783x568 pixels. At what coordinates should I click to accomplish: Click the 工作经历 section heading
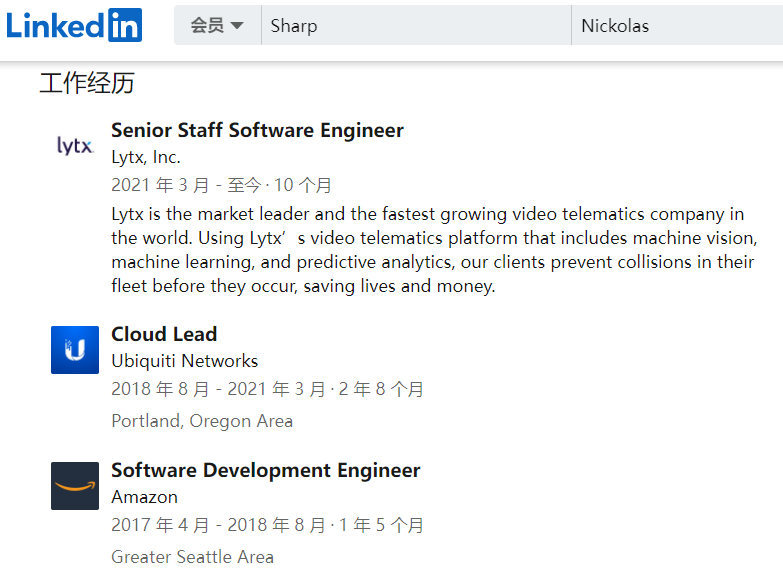pyautogui.click(x=87, y=83)
